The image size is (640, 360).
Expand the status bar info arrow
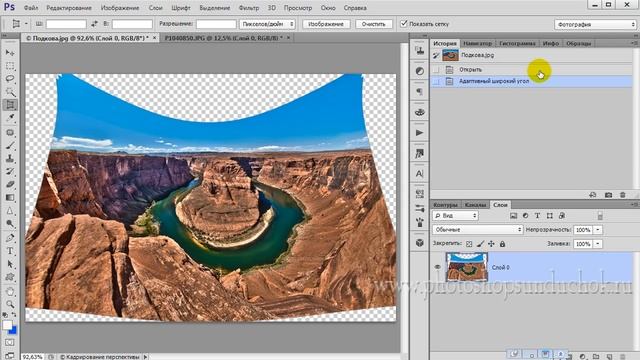[x=146, y=357]
